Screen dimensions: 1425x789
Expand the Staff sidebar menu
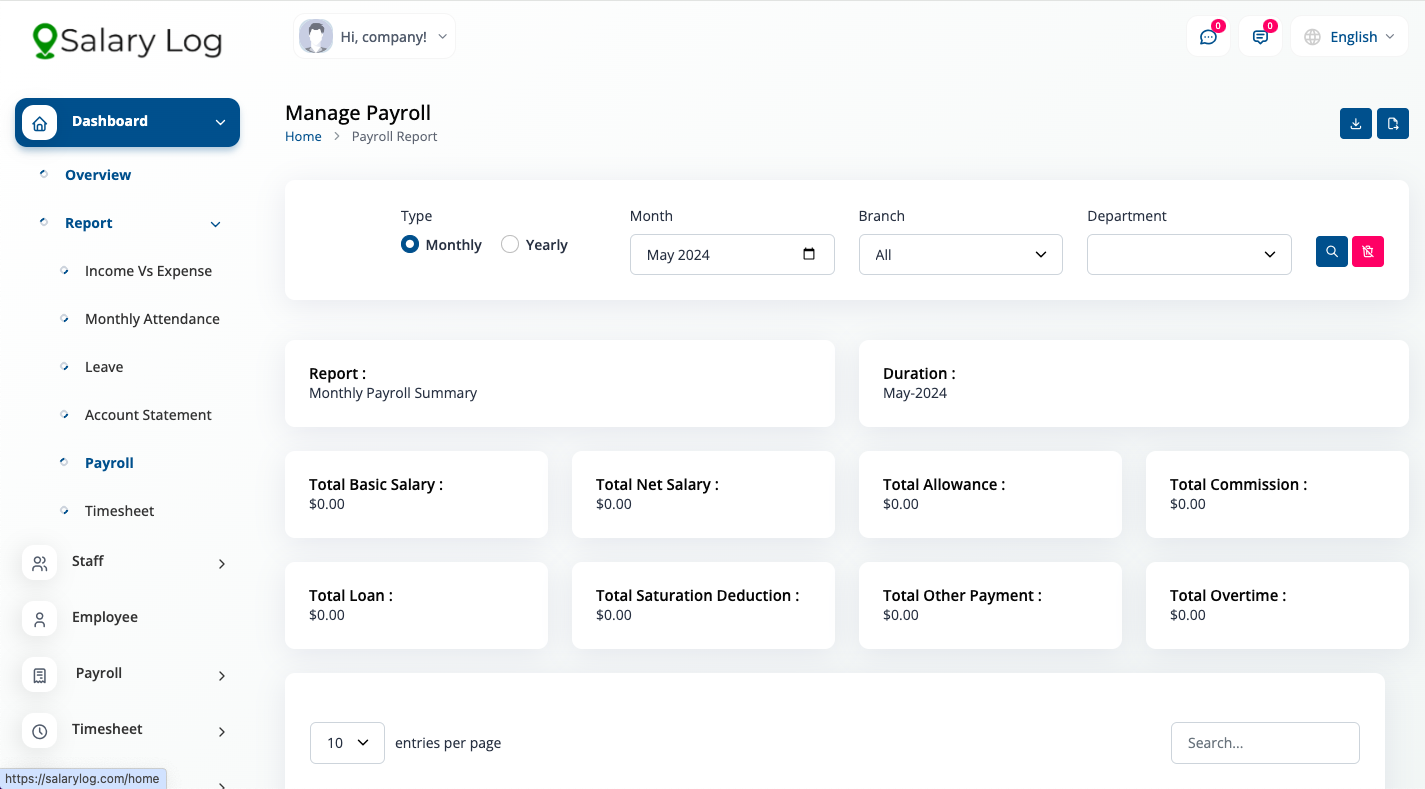tap(127, 563)
